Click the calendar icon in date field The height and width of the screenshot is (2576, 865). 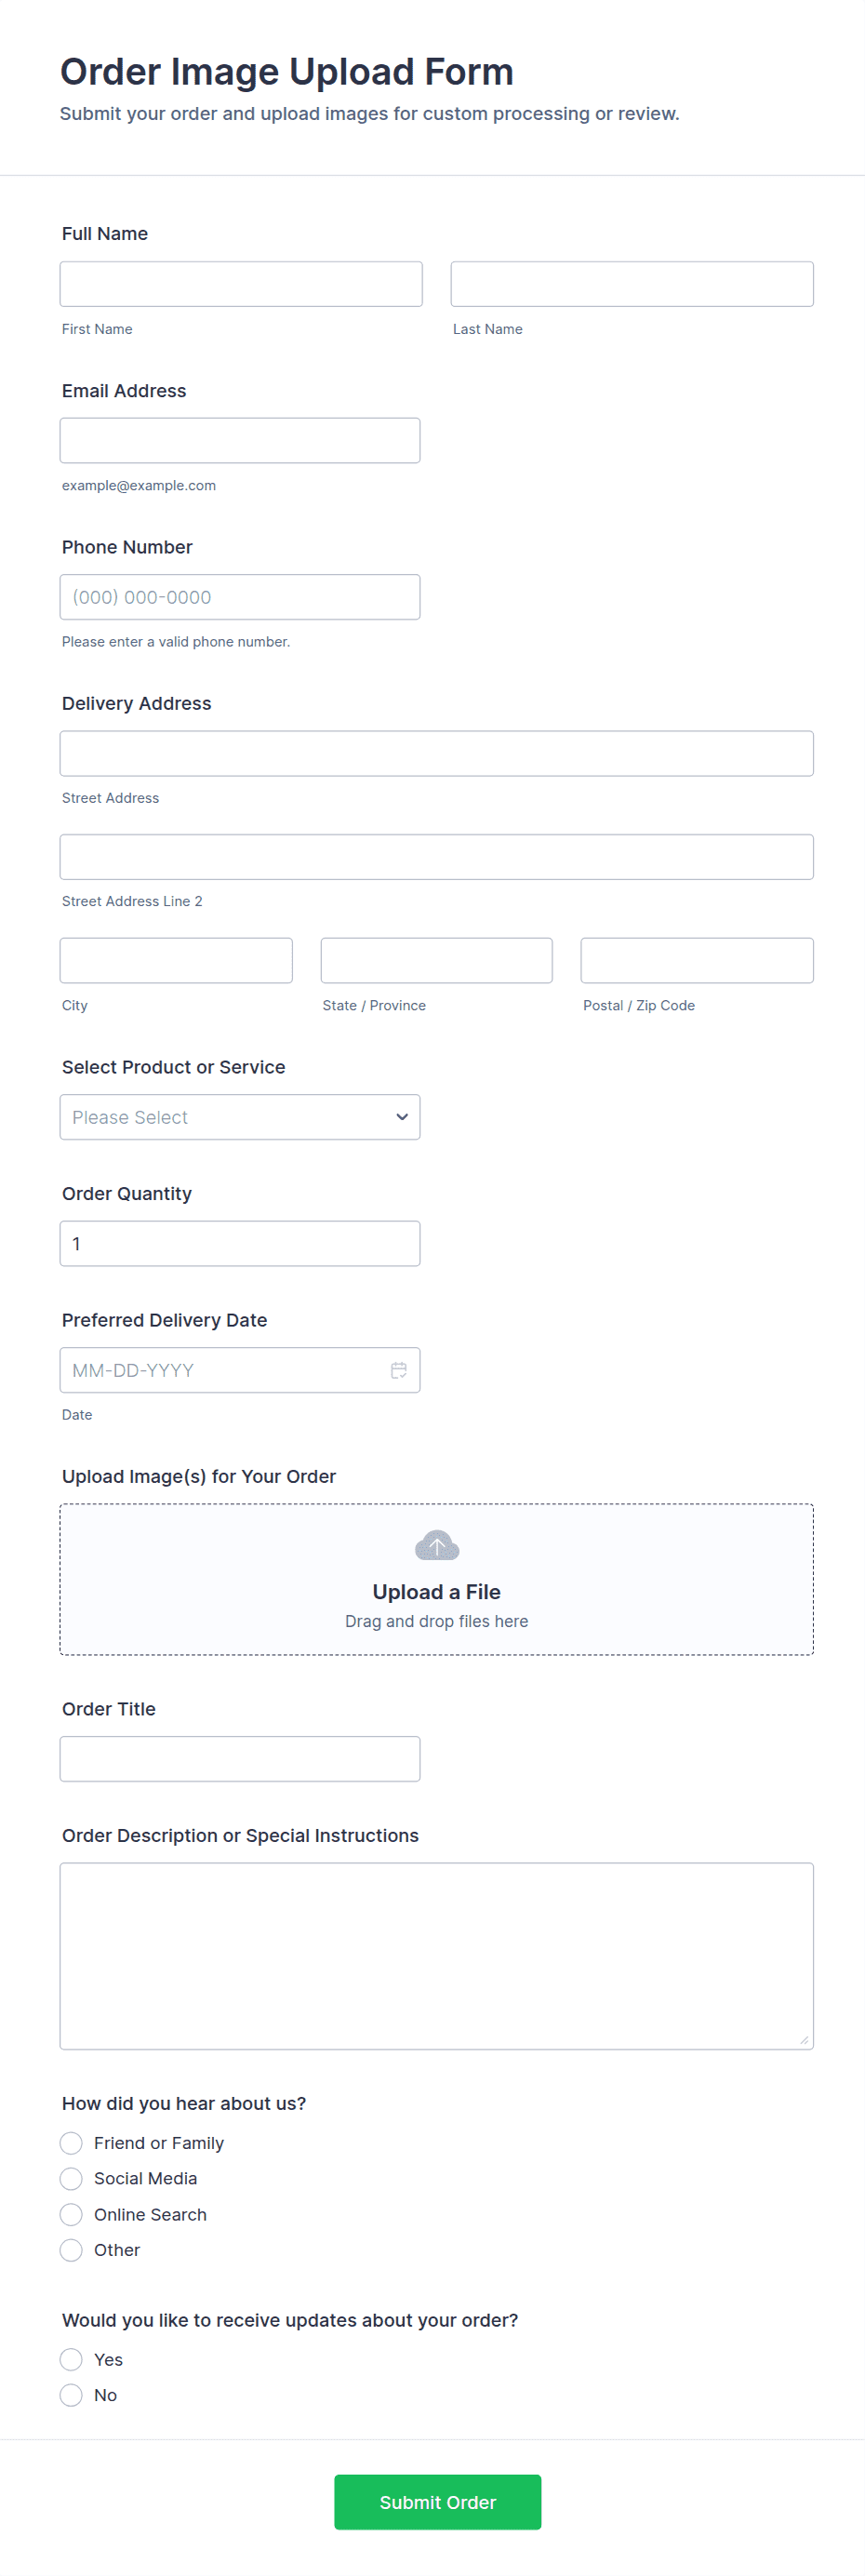398,1370
